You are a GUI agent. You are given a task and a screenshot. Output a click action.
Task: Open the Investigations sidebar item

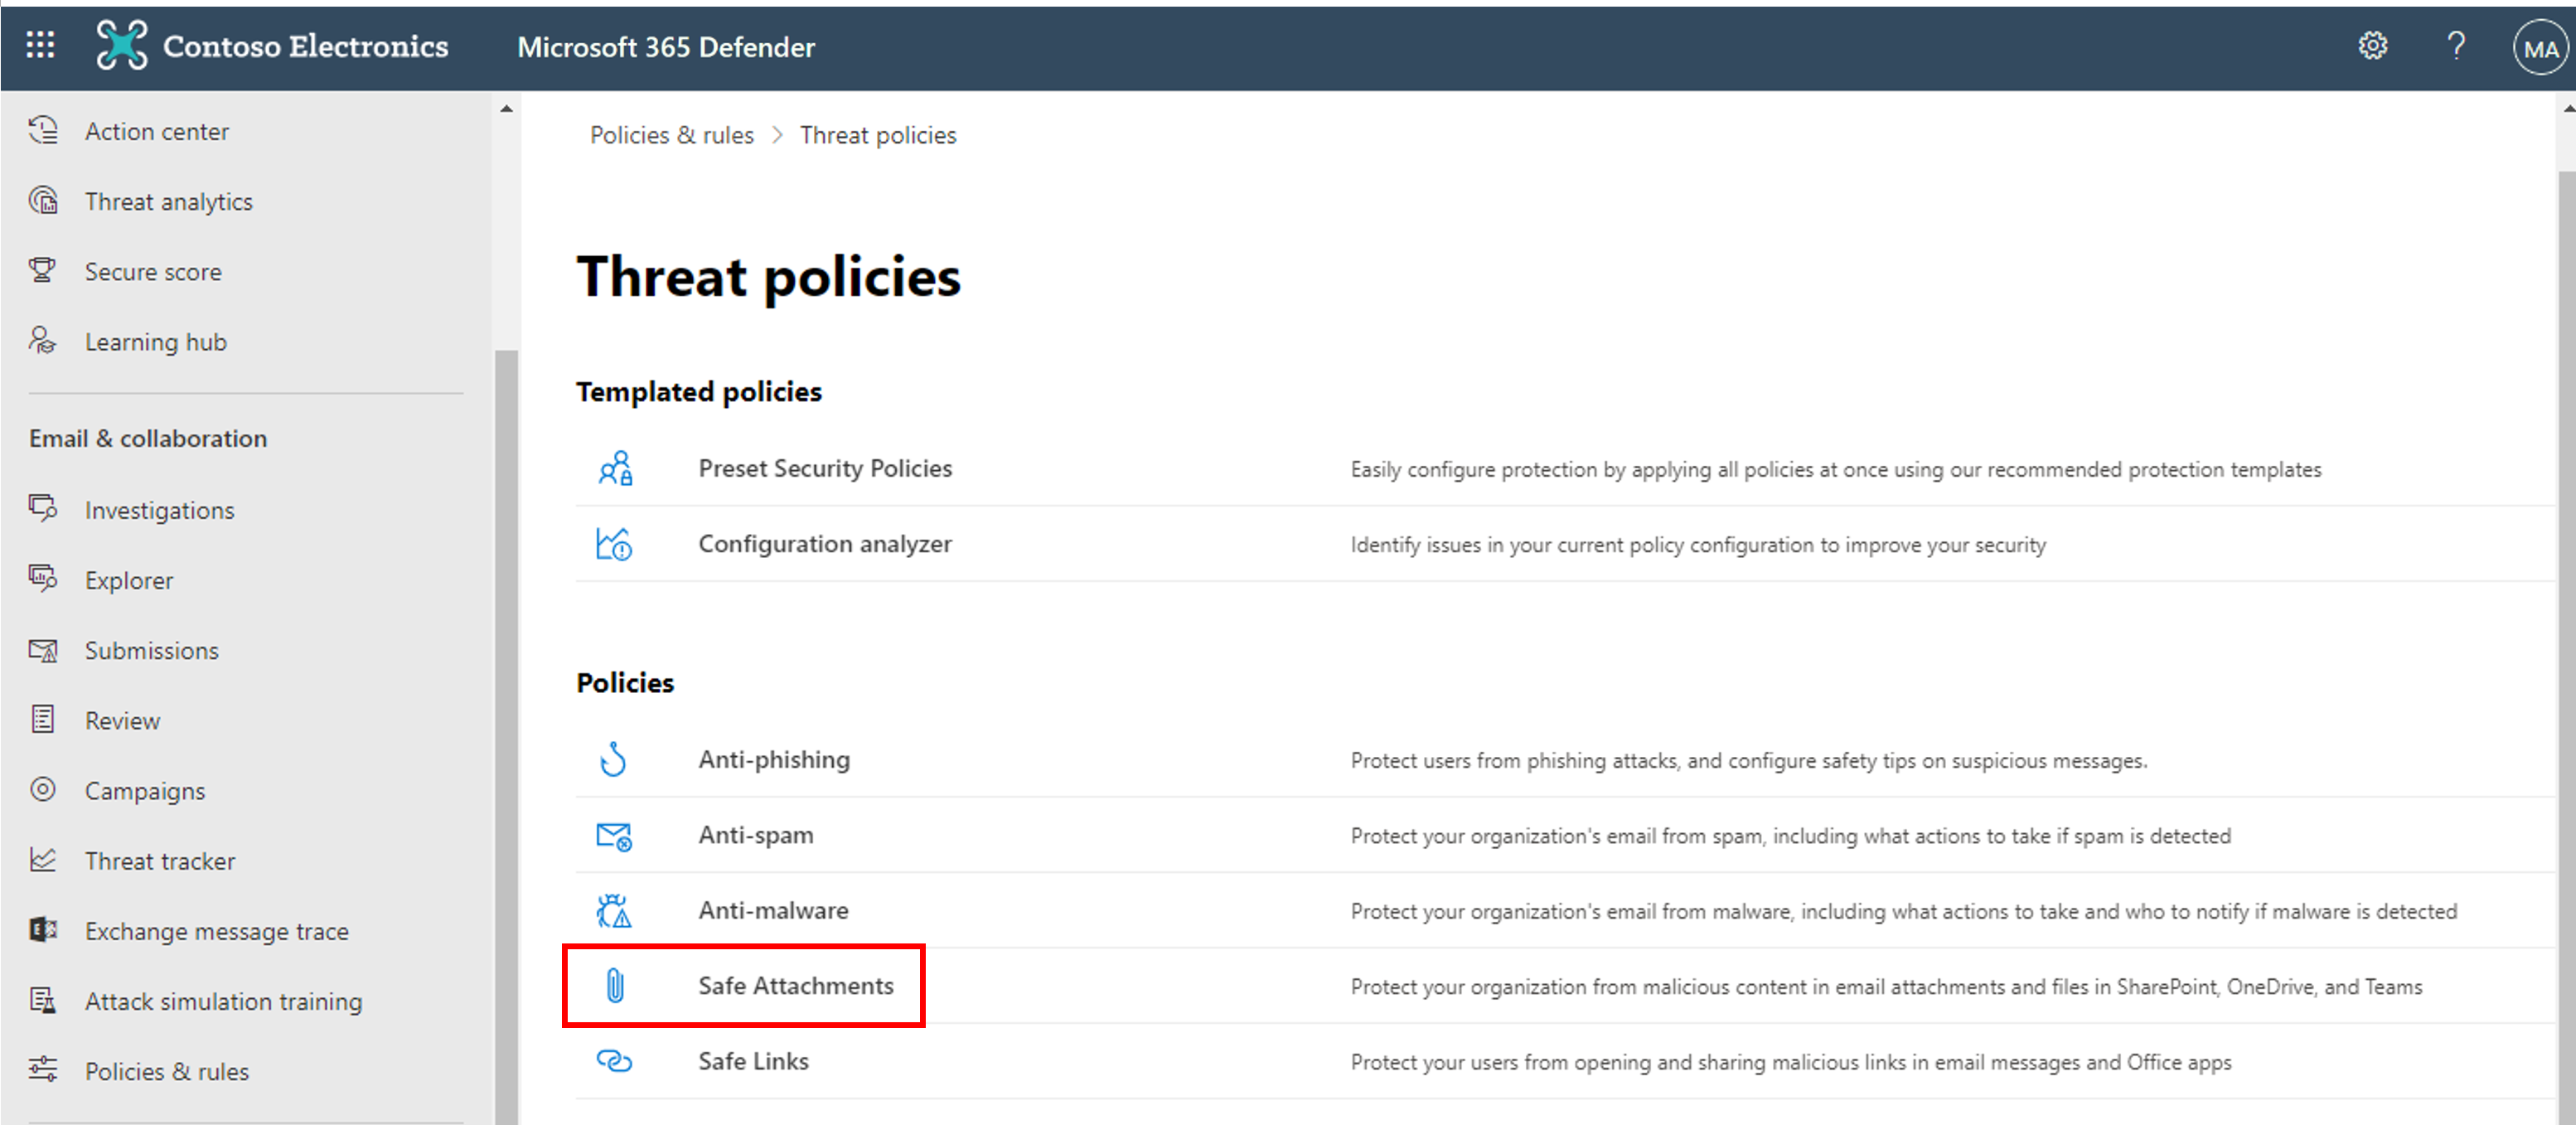pos(157,509)
